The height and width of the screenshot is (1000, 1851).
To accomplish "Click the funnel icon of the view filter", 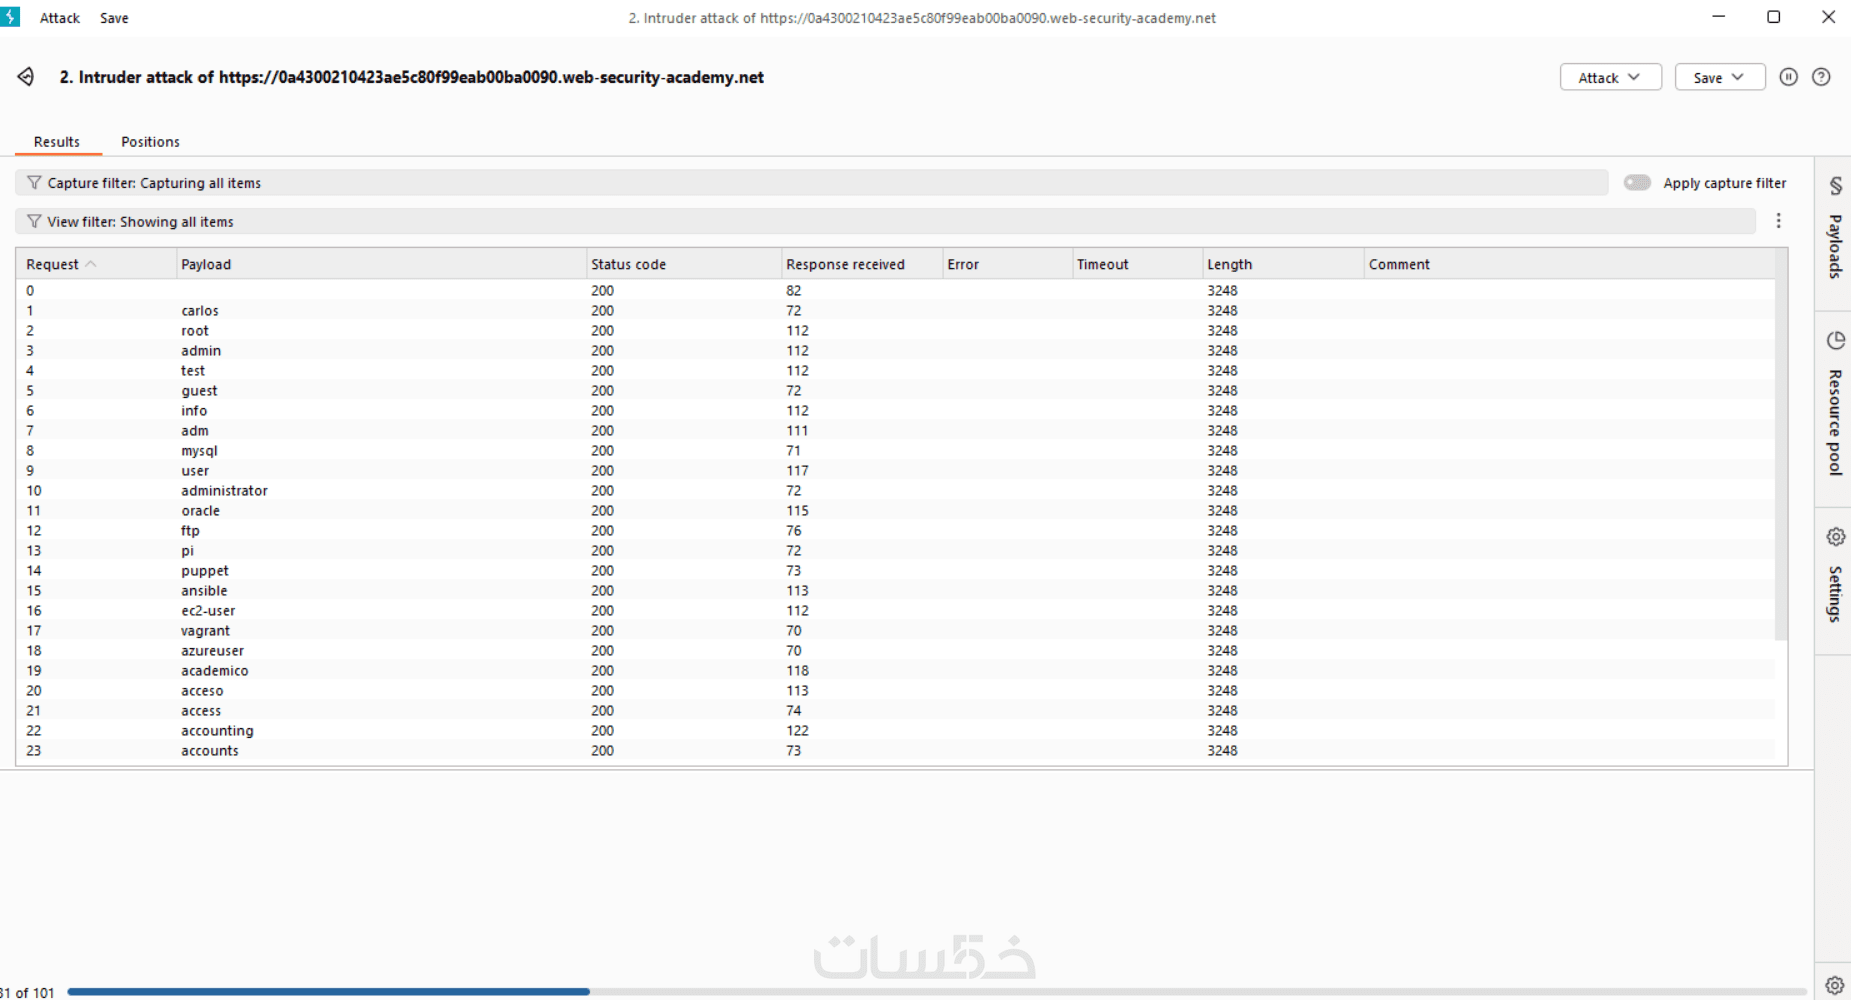I will point(34,222).
